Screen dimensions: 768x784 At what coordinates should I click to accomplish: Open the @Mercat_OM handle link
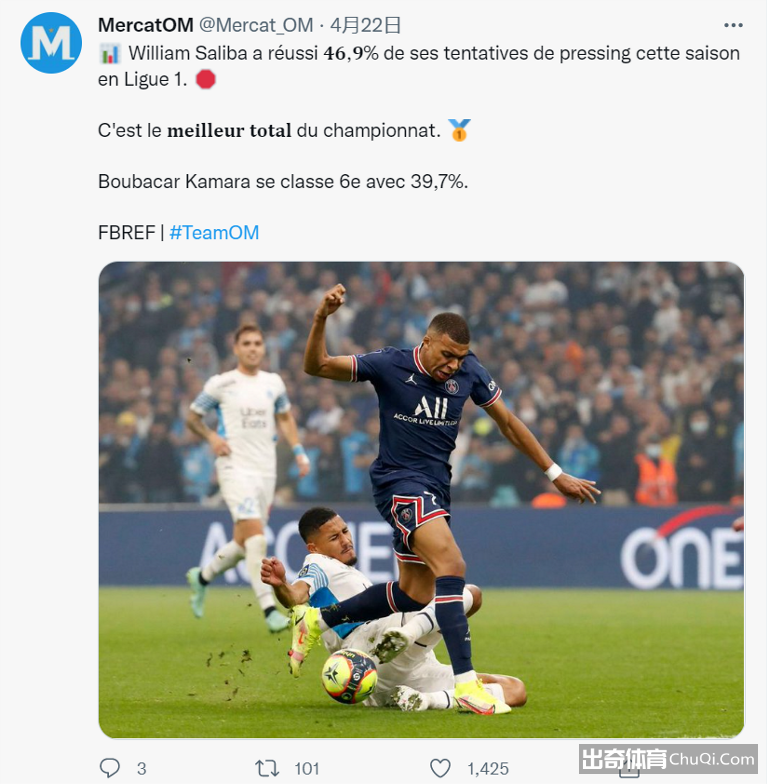pos(256,25)
